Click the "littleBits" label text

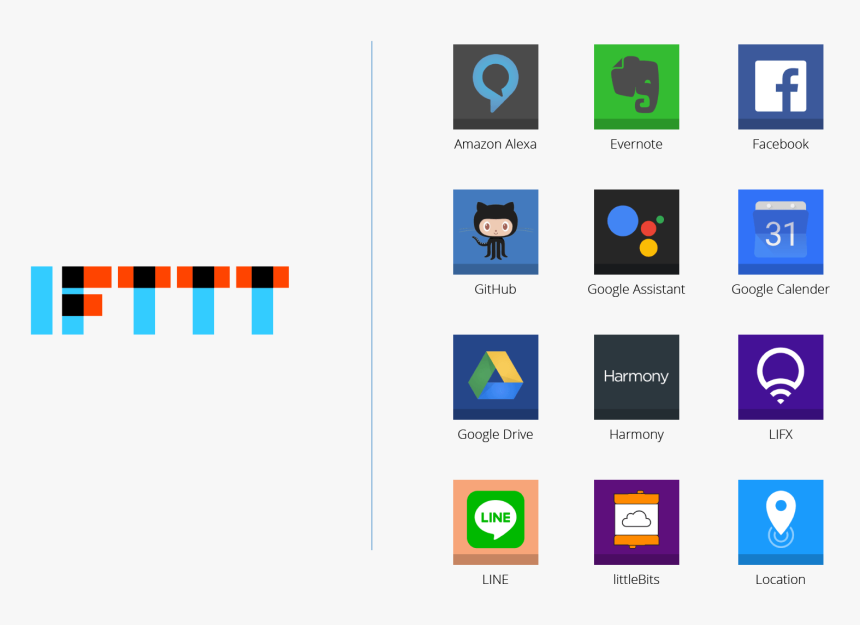pyautogui.click(x=636, y=580)
